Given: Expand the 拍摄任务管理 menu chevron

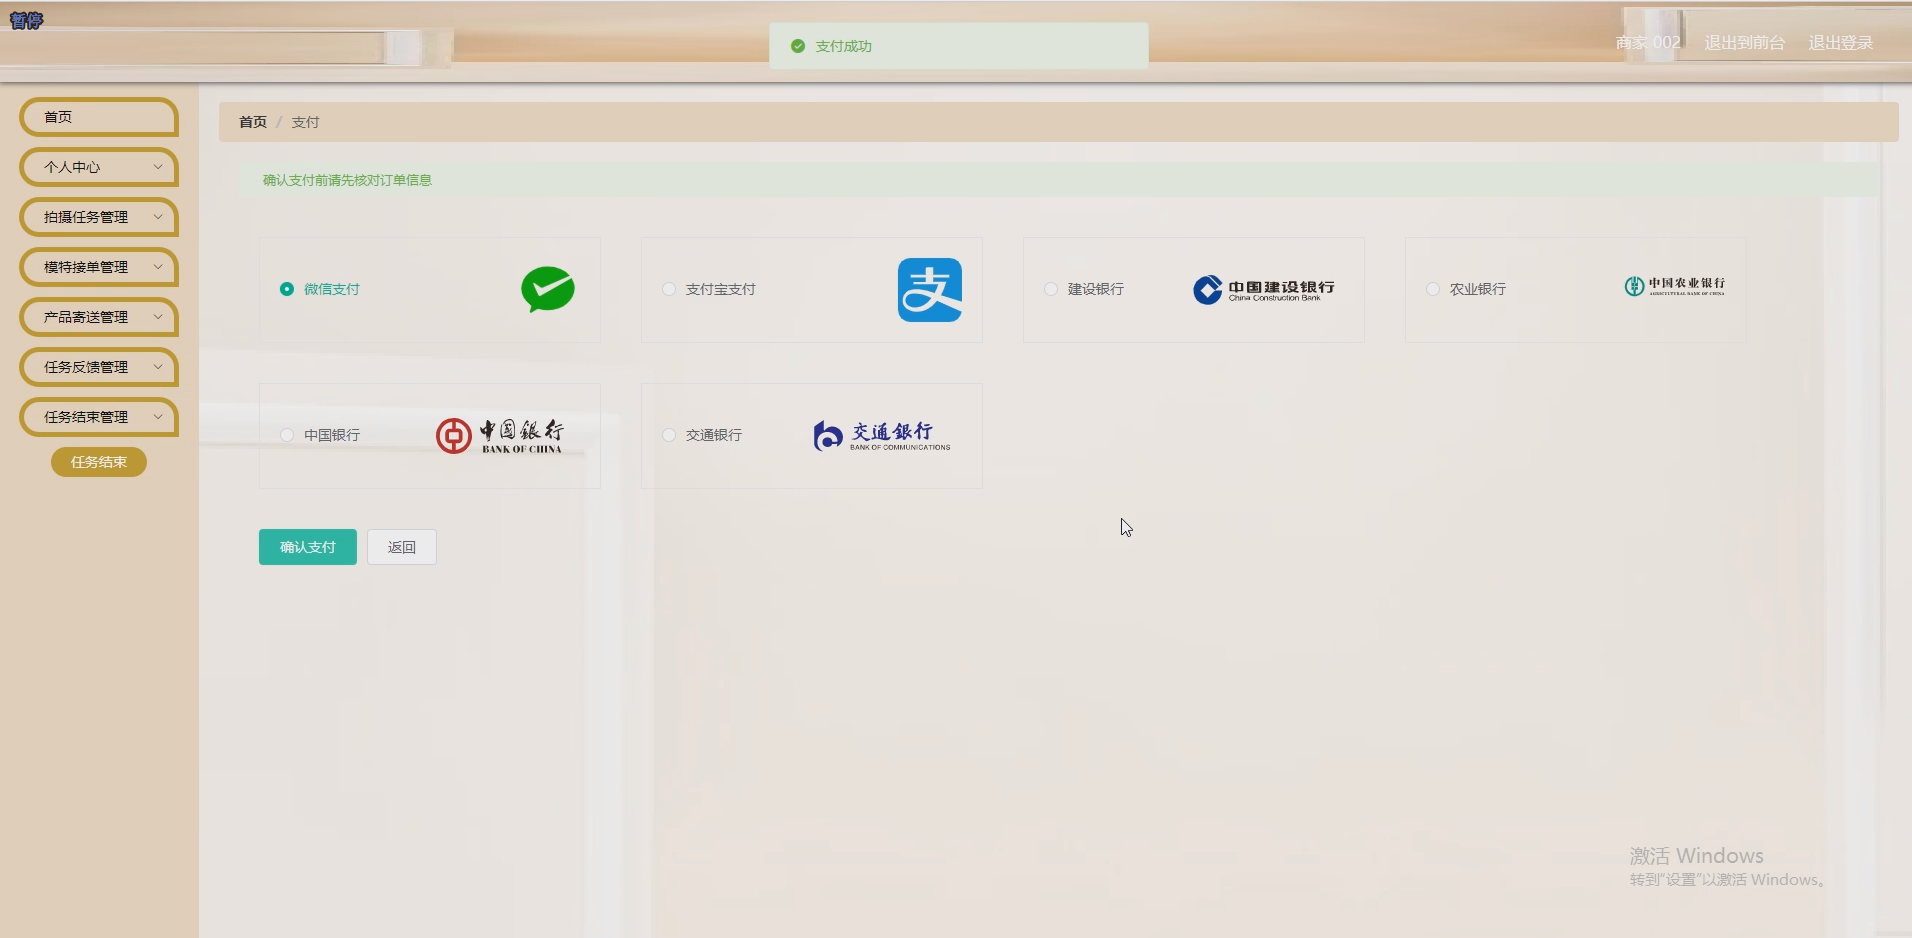Looking at the screenshot, I should [158, 217].
